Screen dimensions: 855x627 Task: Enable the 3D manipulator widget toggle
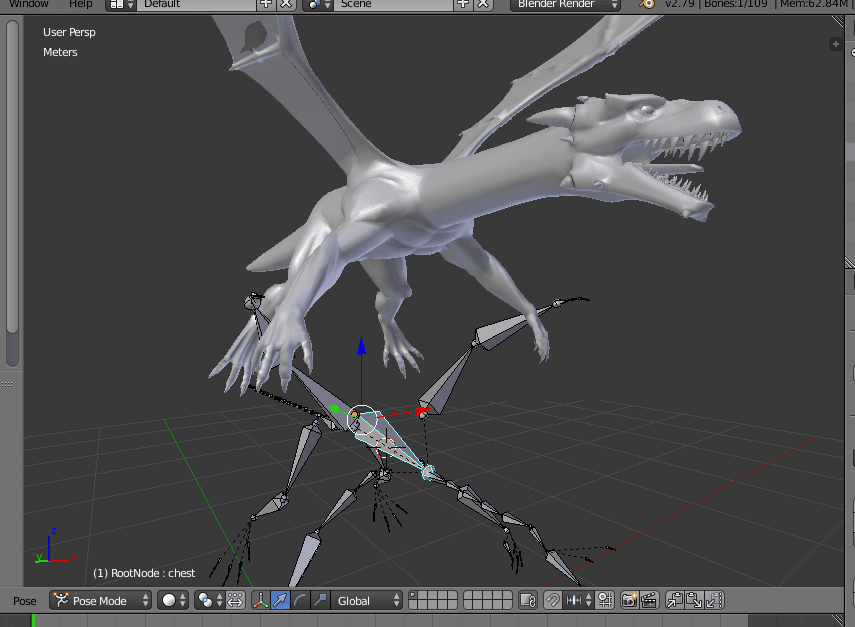[260, 600]
